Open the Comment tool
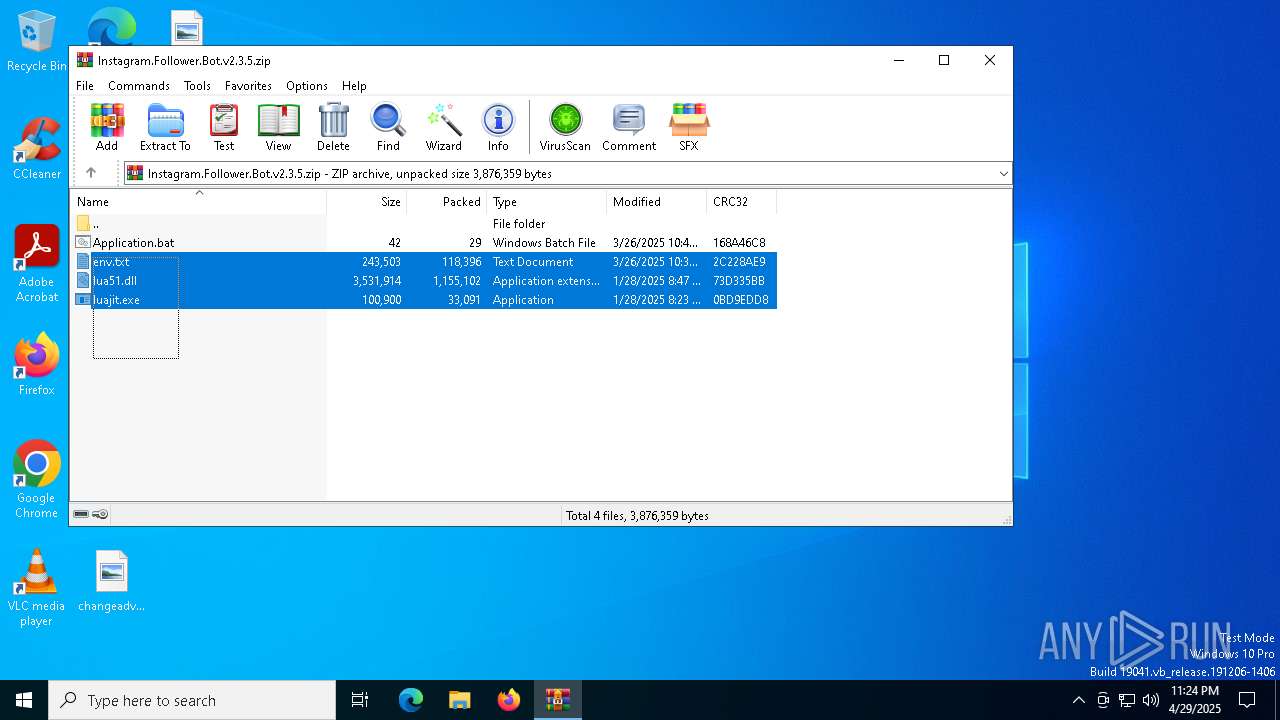The height and width of the screenshot is (720, 1280). [629, 127]
